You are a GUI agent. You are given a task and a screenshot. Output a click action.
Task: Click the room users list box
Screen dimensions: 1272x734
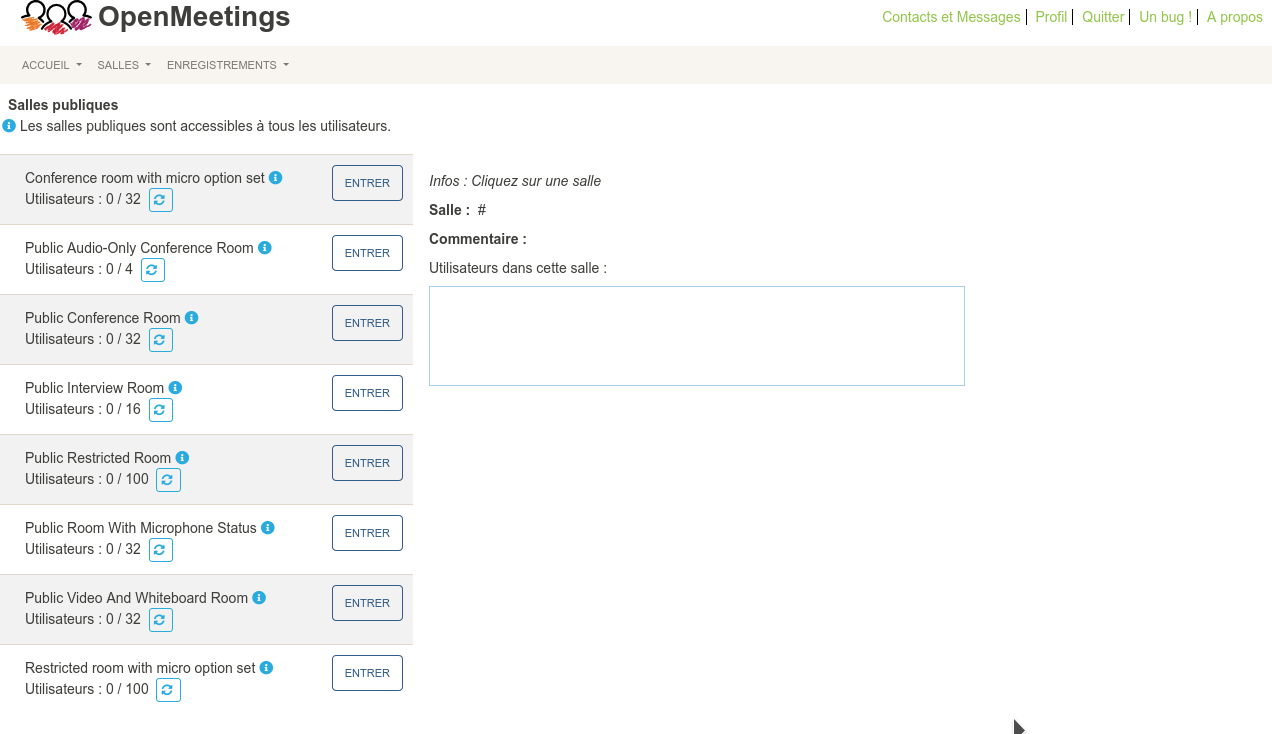coord(696,336)
